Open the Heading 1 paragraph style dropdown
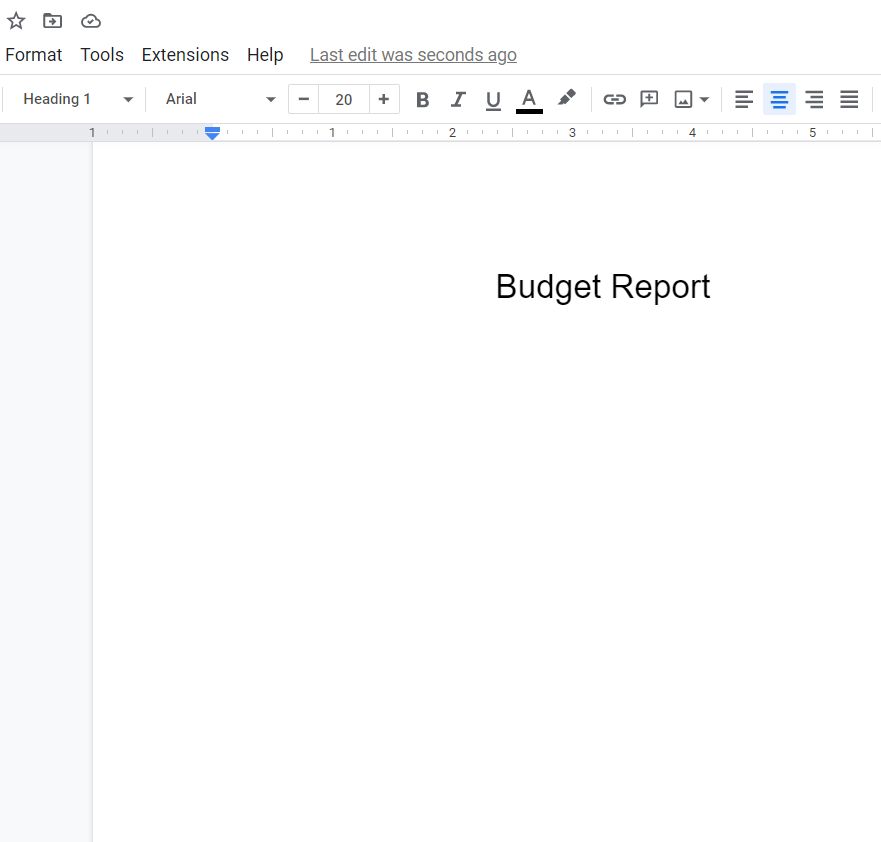881x842 pixels. (x=78, y=99)
